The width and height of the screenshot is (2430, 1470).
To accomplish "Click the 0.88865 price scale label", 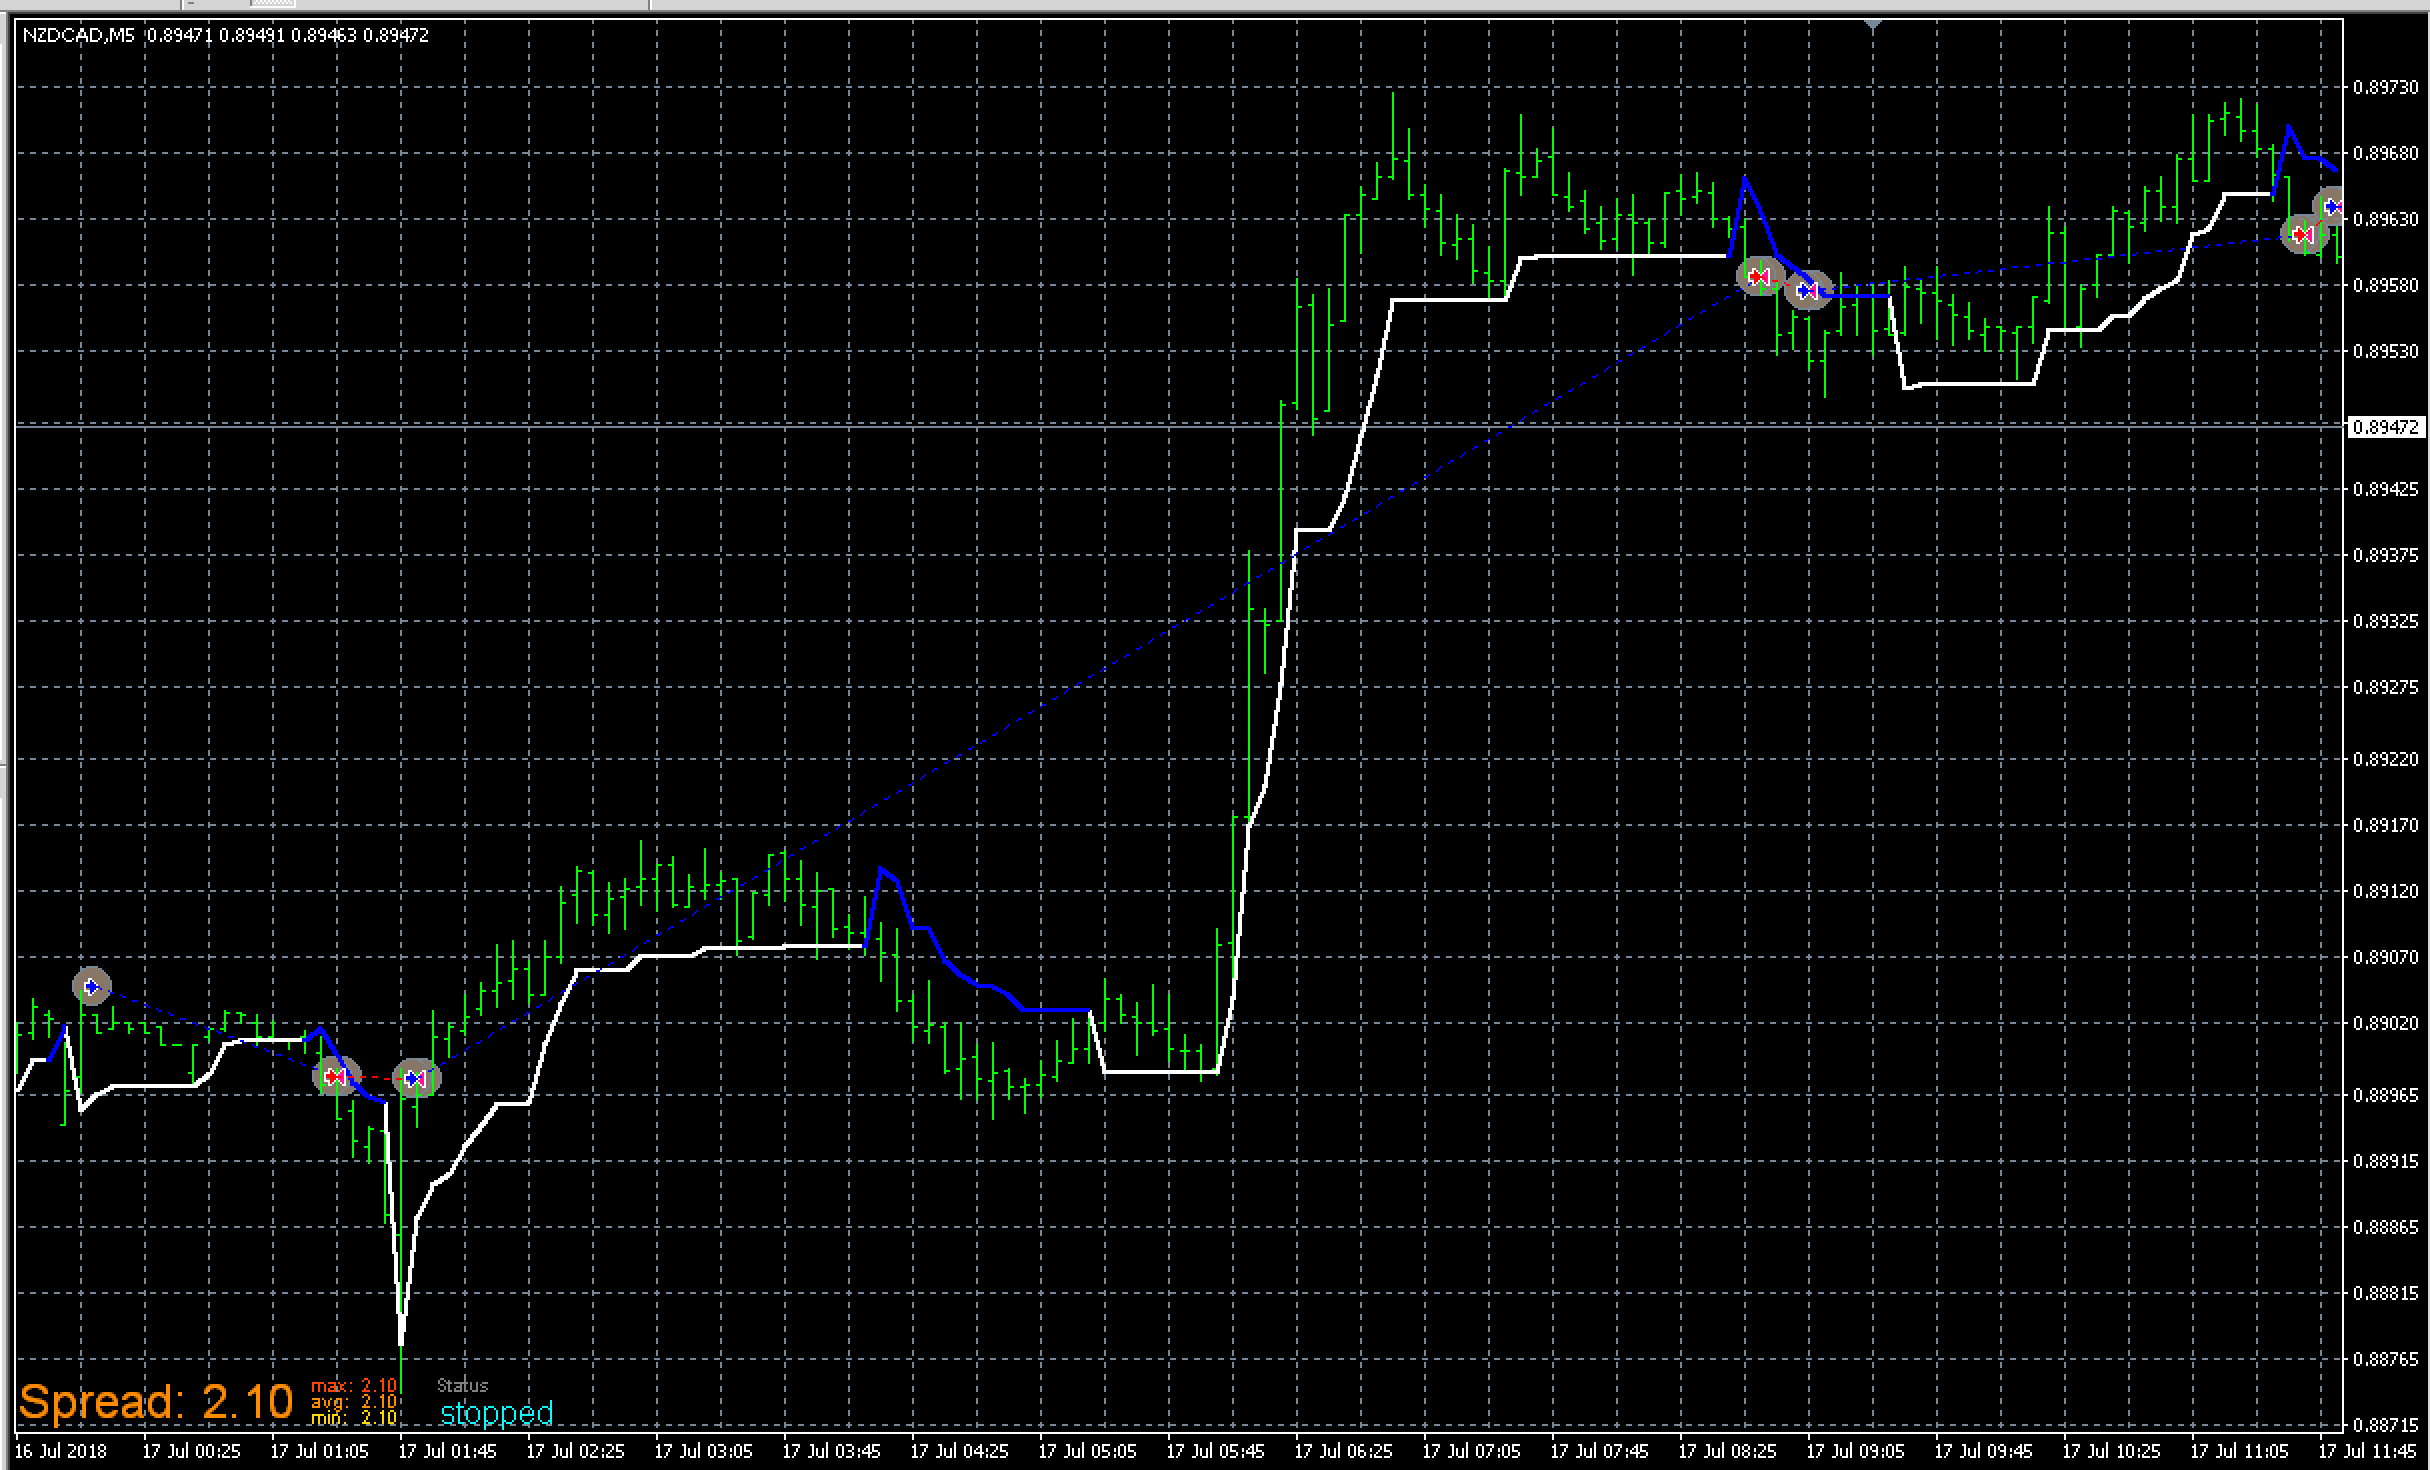I will 2385,1227.
